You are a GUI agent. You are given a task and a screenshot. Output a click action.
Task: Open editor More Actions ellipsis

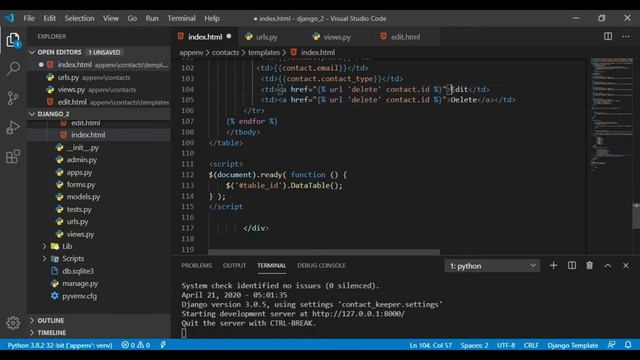(x=626, y=36)
